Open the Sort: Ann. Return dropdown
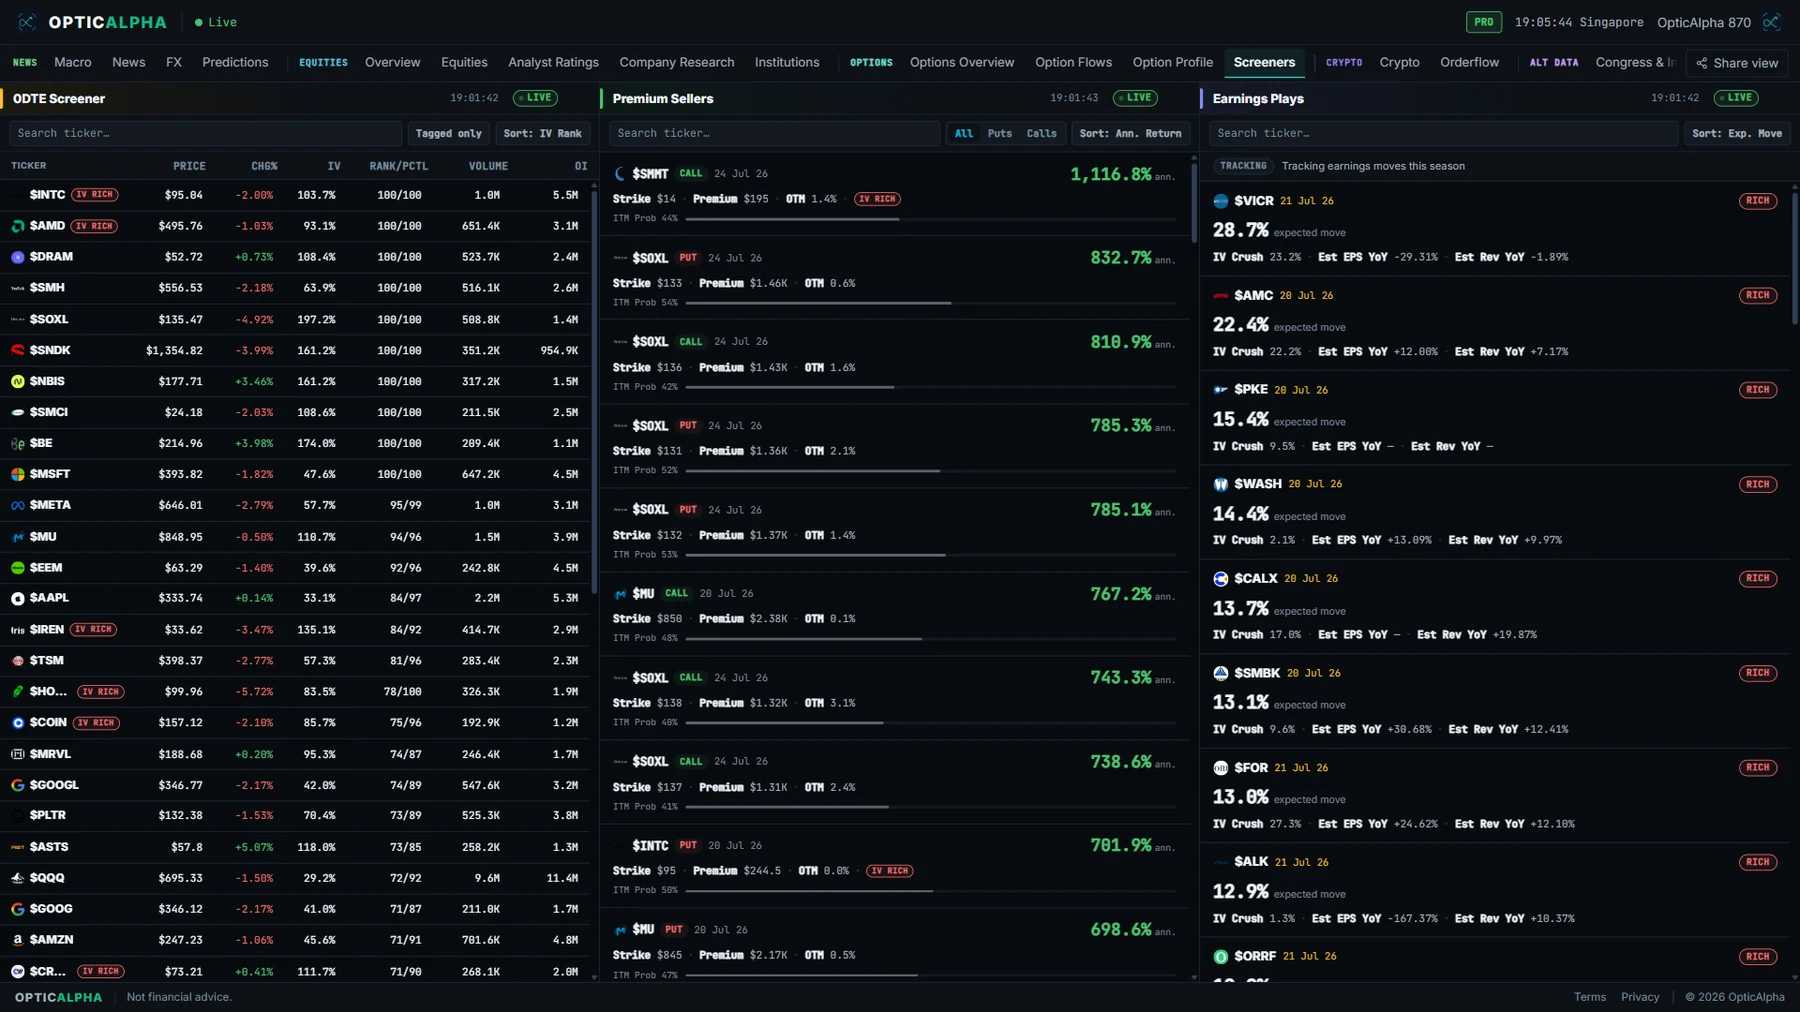1800x1012 pixels. pyautogui.click(x=1130, y=133)
